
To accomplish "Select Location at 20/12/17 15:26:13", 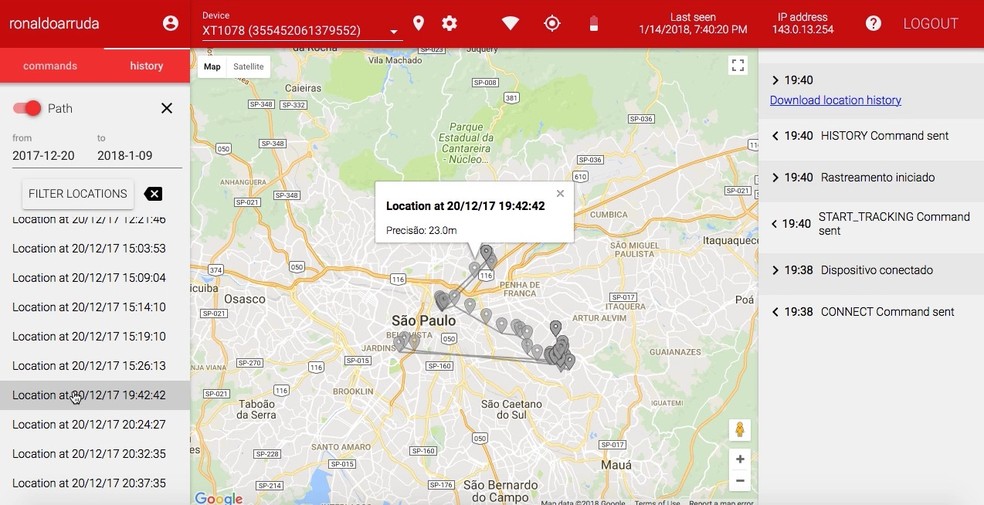I will [x=95, y=366].
